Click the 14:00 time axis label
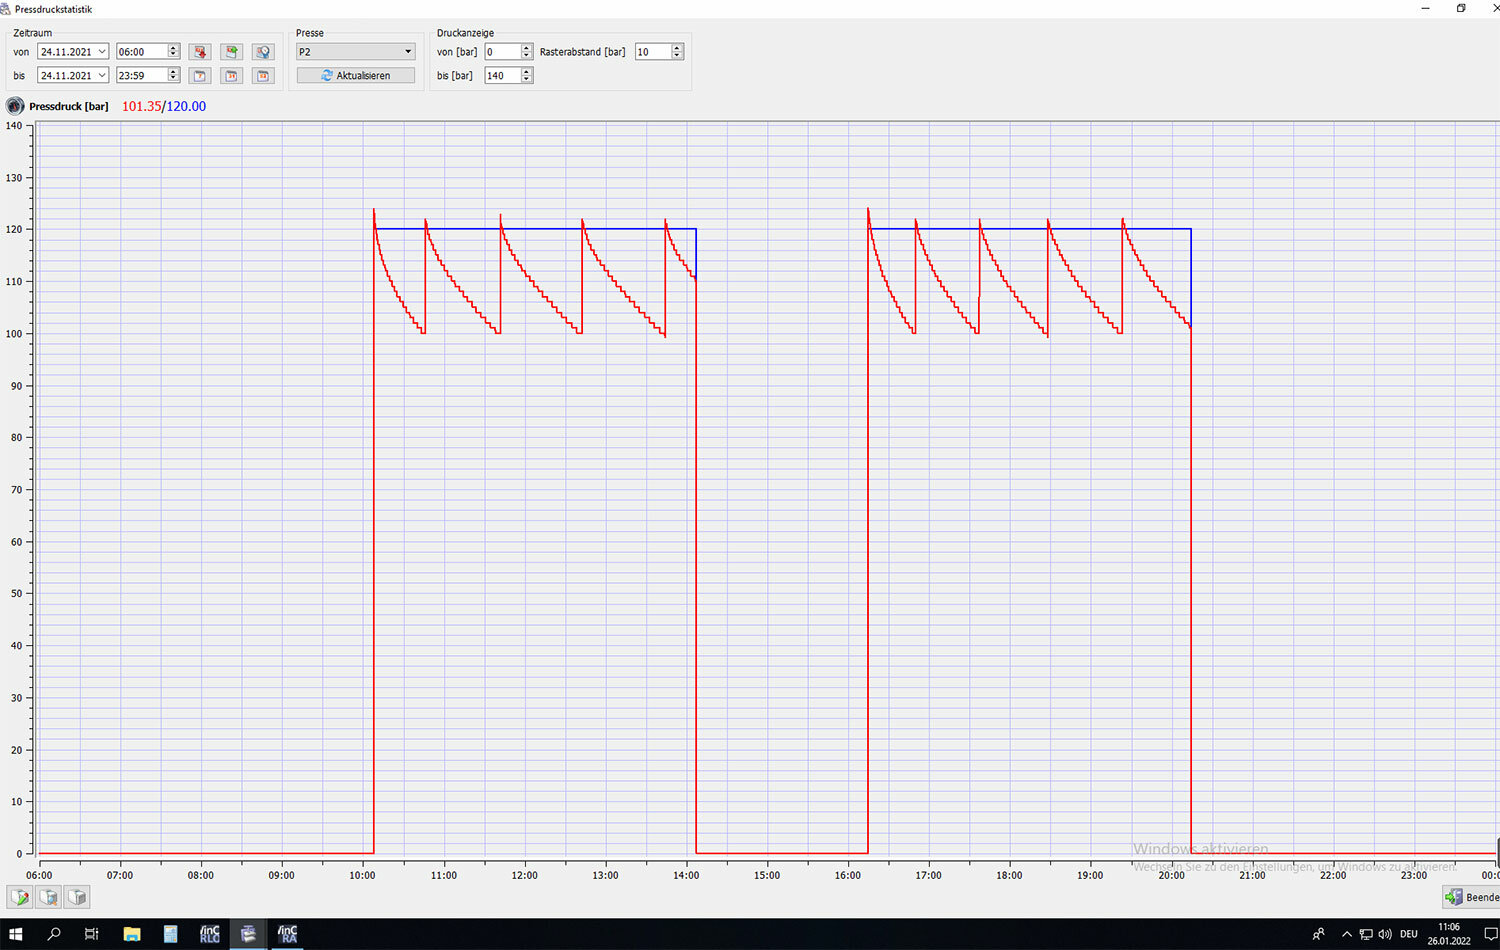Image resolution: width=1500 pixels, height=950 pixels. click(x=686, y=875)
